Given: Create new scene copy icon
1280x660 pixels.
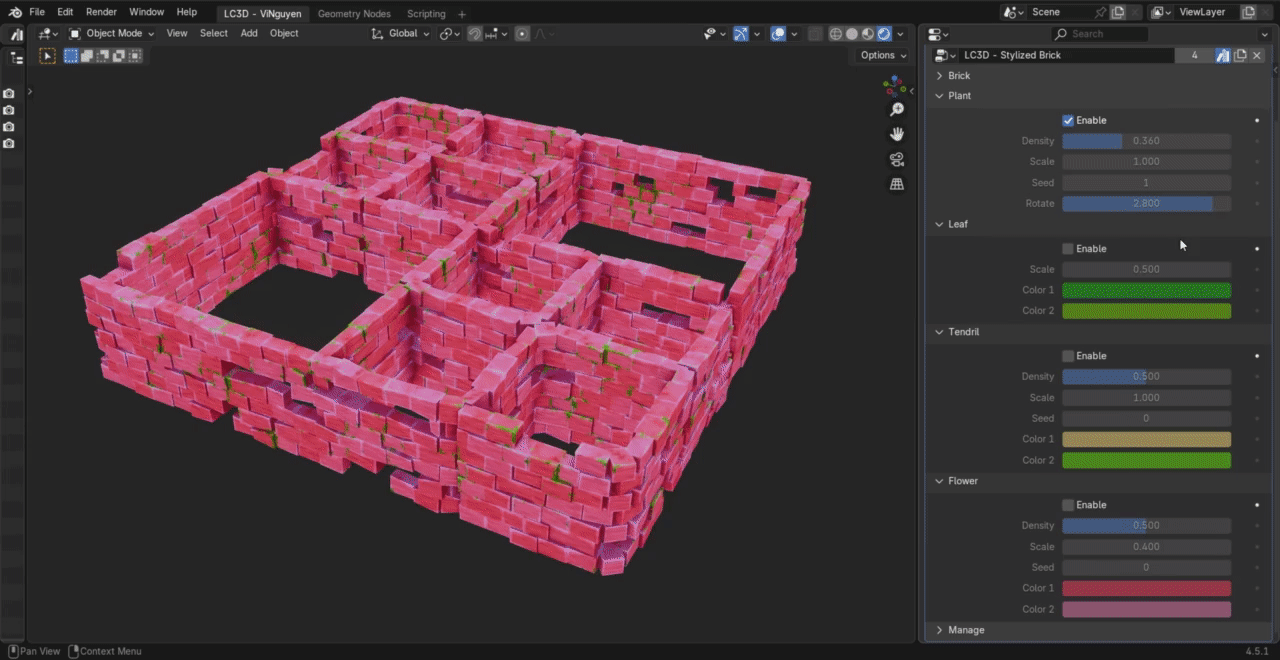Looking at the screenshot, I should coord(1118,12).
